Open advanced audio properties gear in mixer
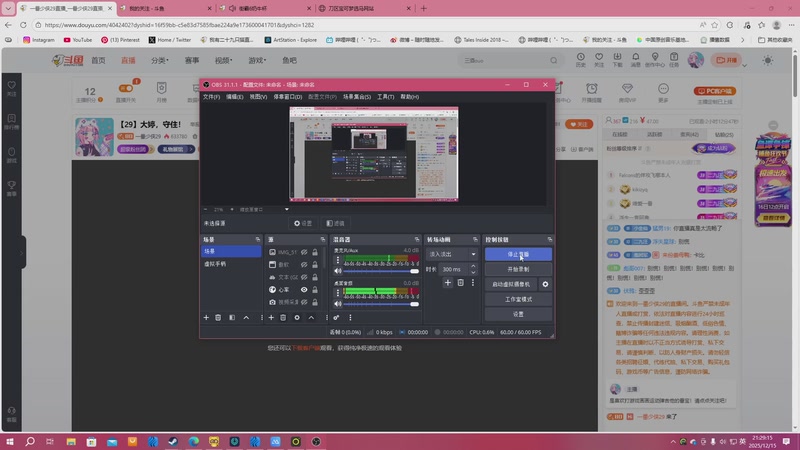The image size is (800, 450). [x=336, y=317]
